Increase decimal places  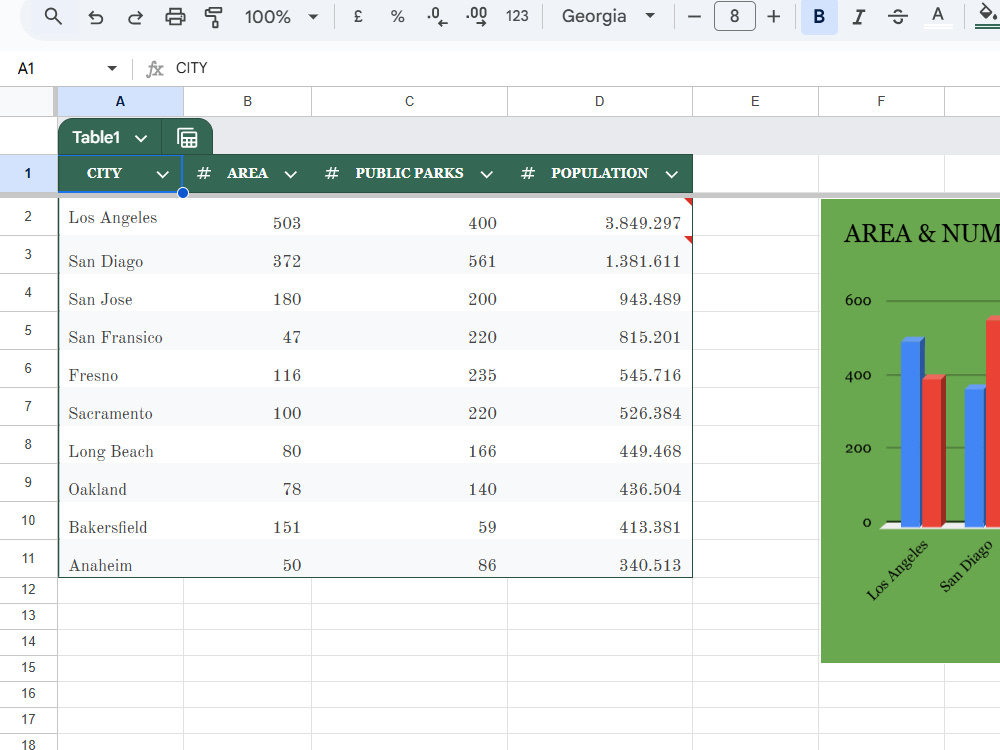click(x=476, y=17)
